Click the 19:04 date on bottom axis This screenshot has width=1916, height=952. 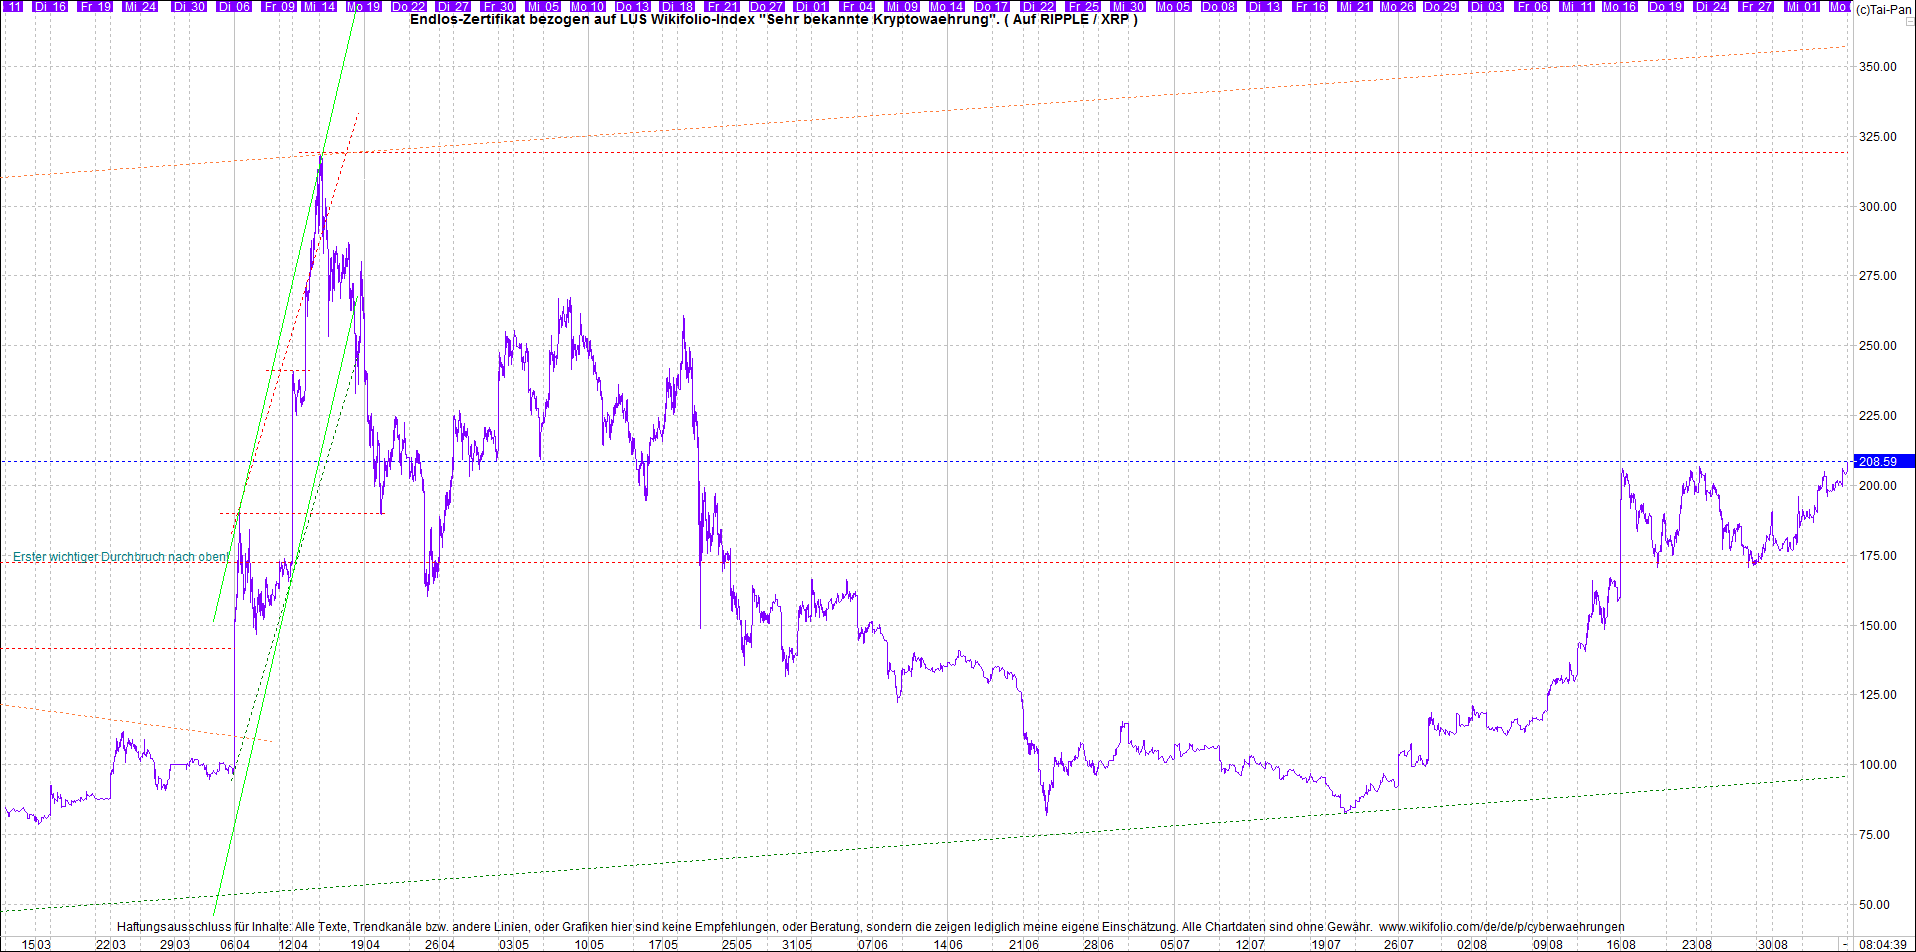(365, 944)
